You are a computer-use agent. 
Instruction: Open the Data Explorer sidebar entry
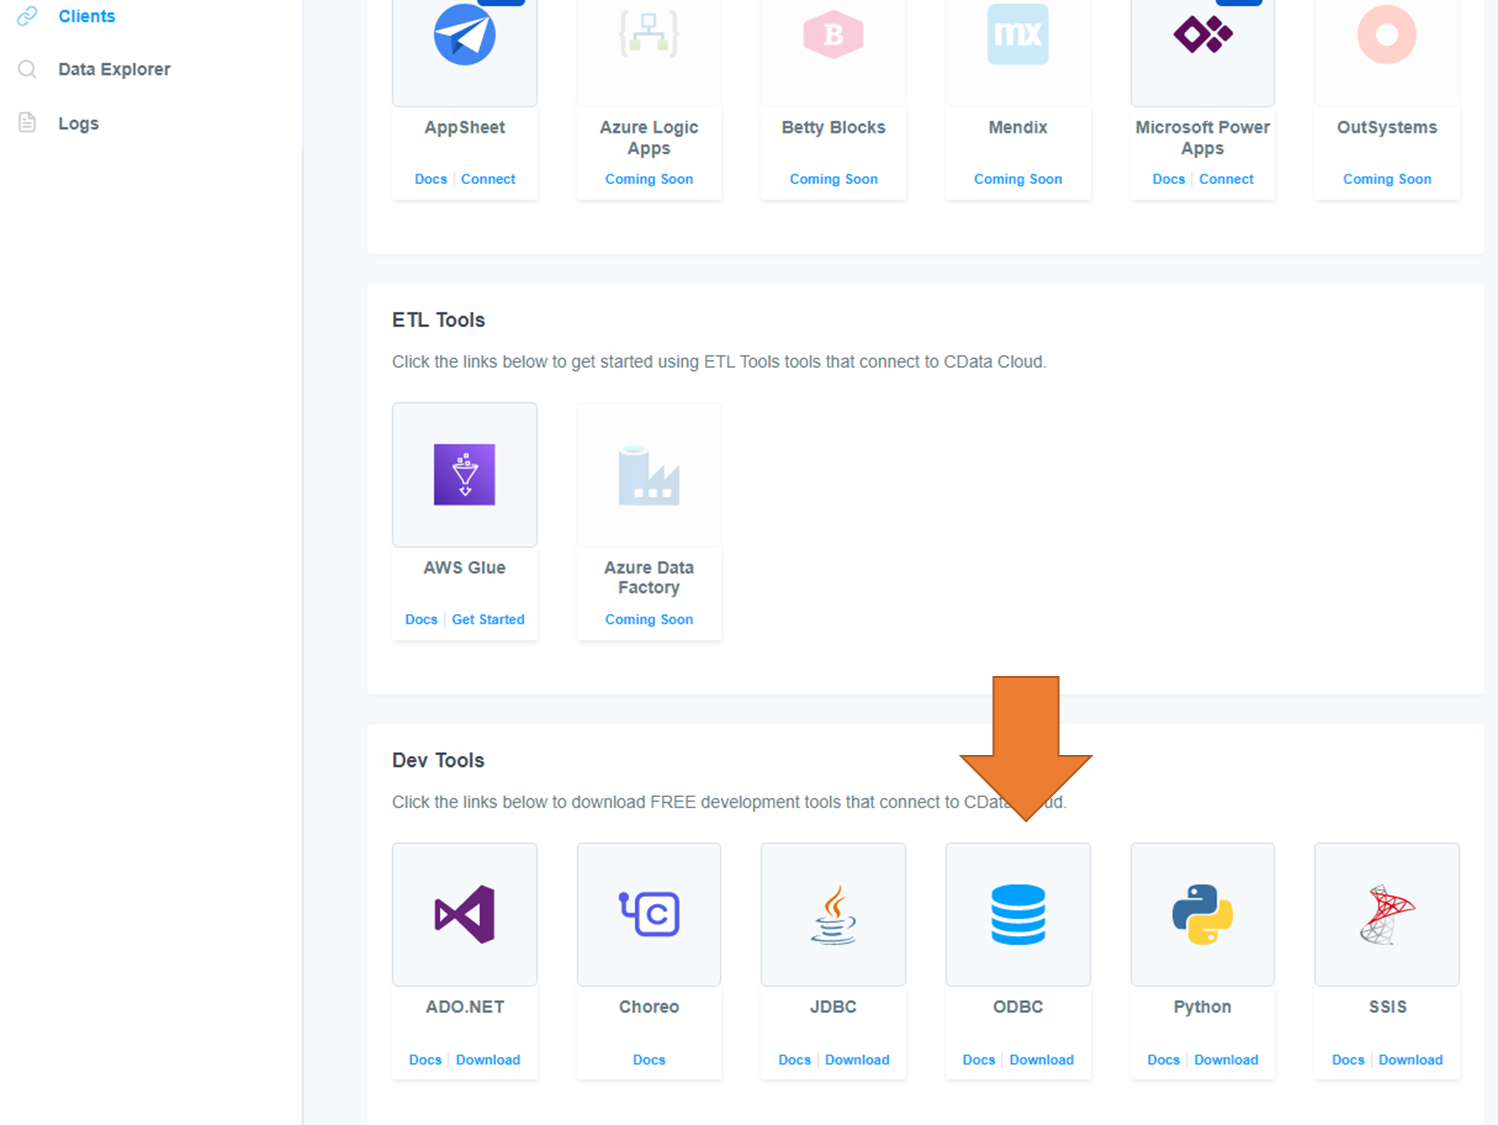[x=114, y=68]
